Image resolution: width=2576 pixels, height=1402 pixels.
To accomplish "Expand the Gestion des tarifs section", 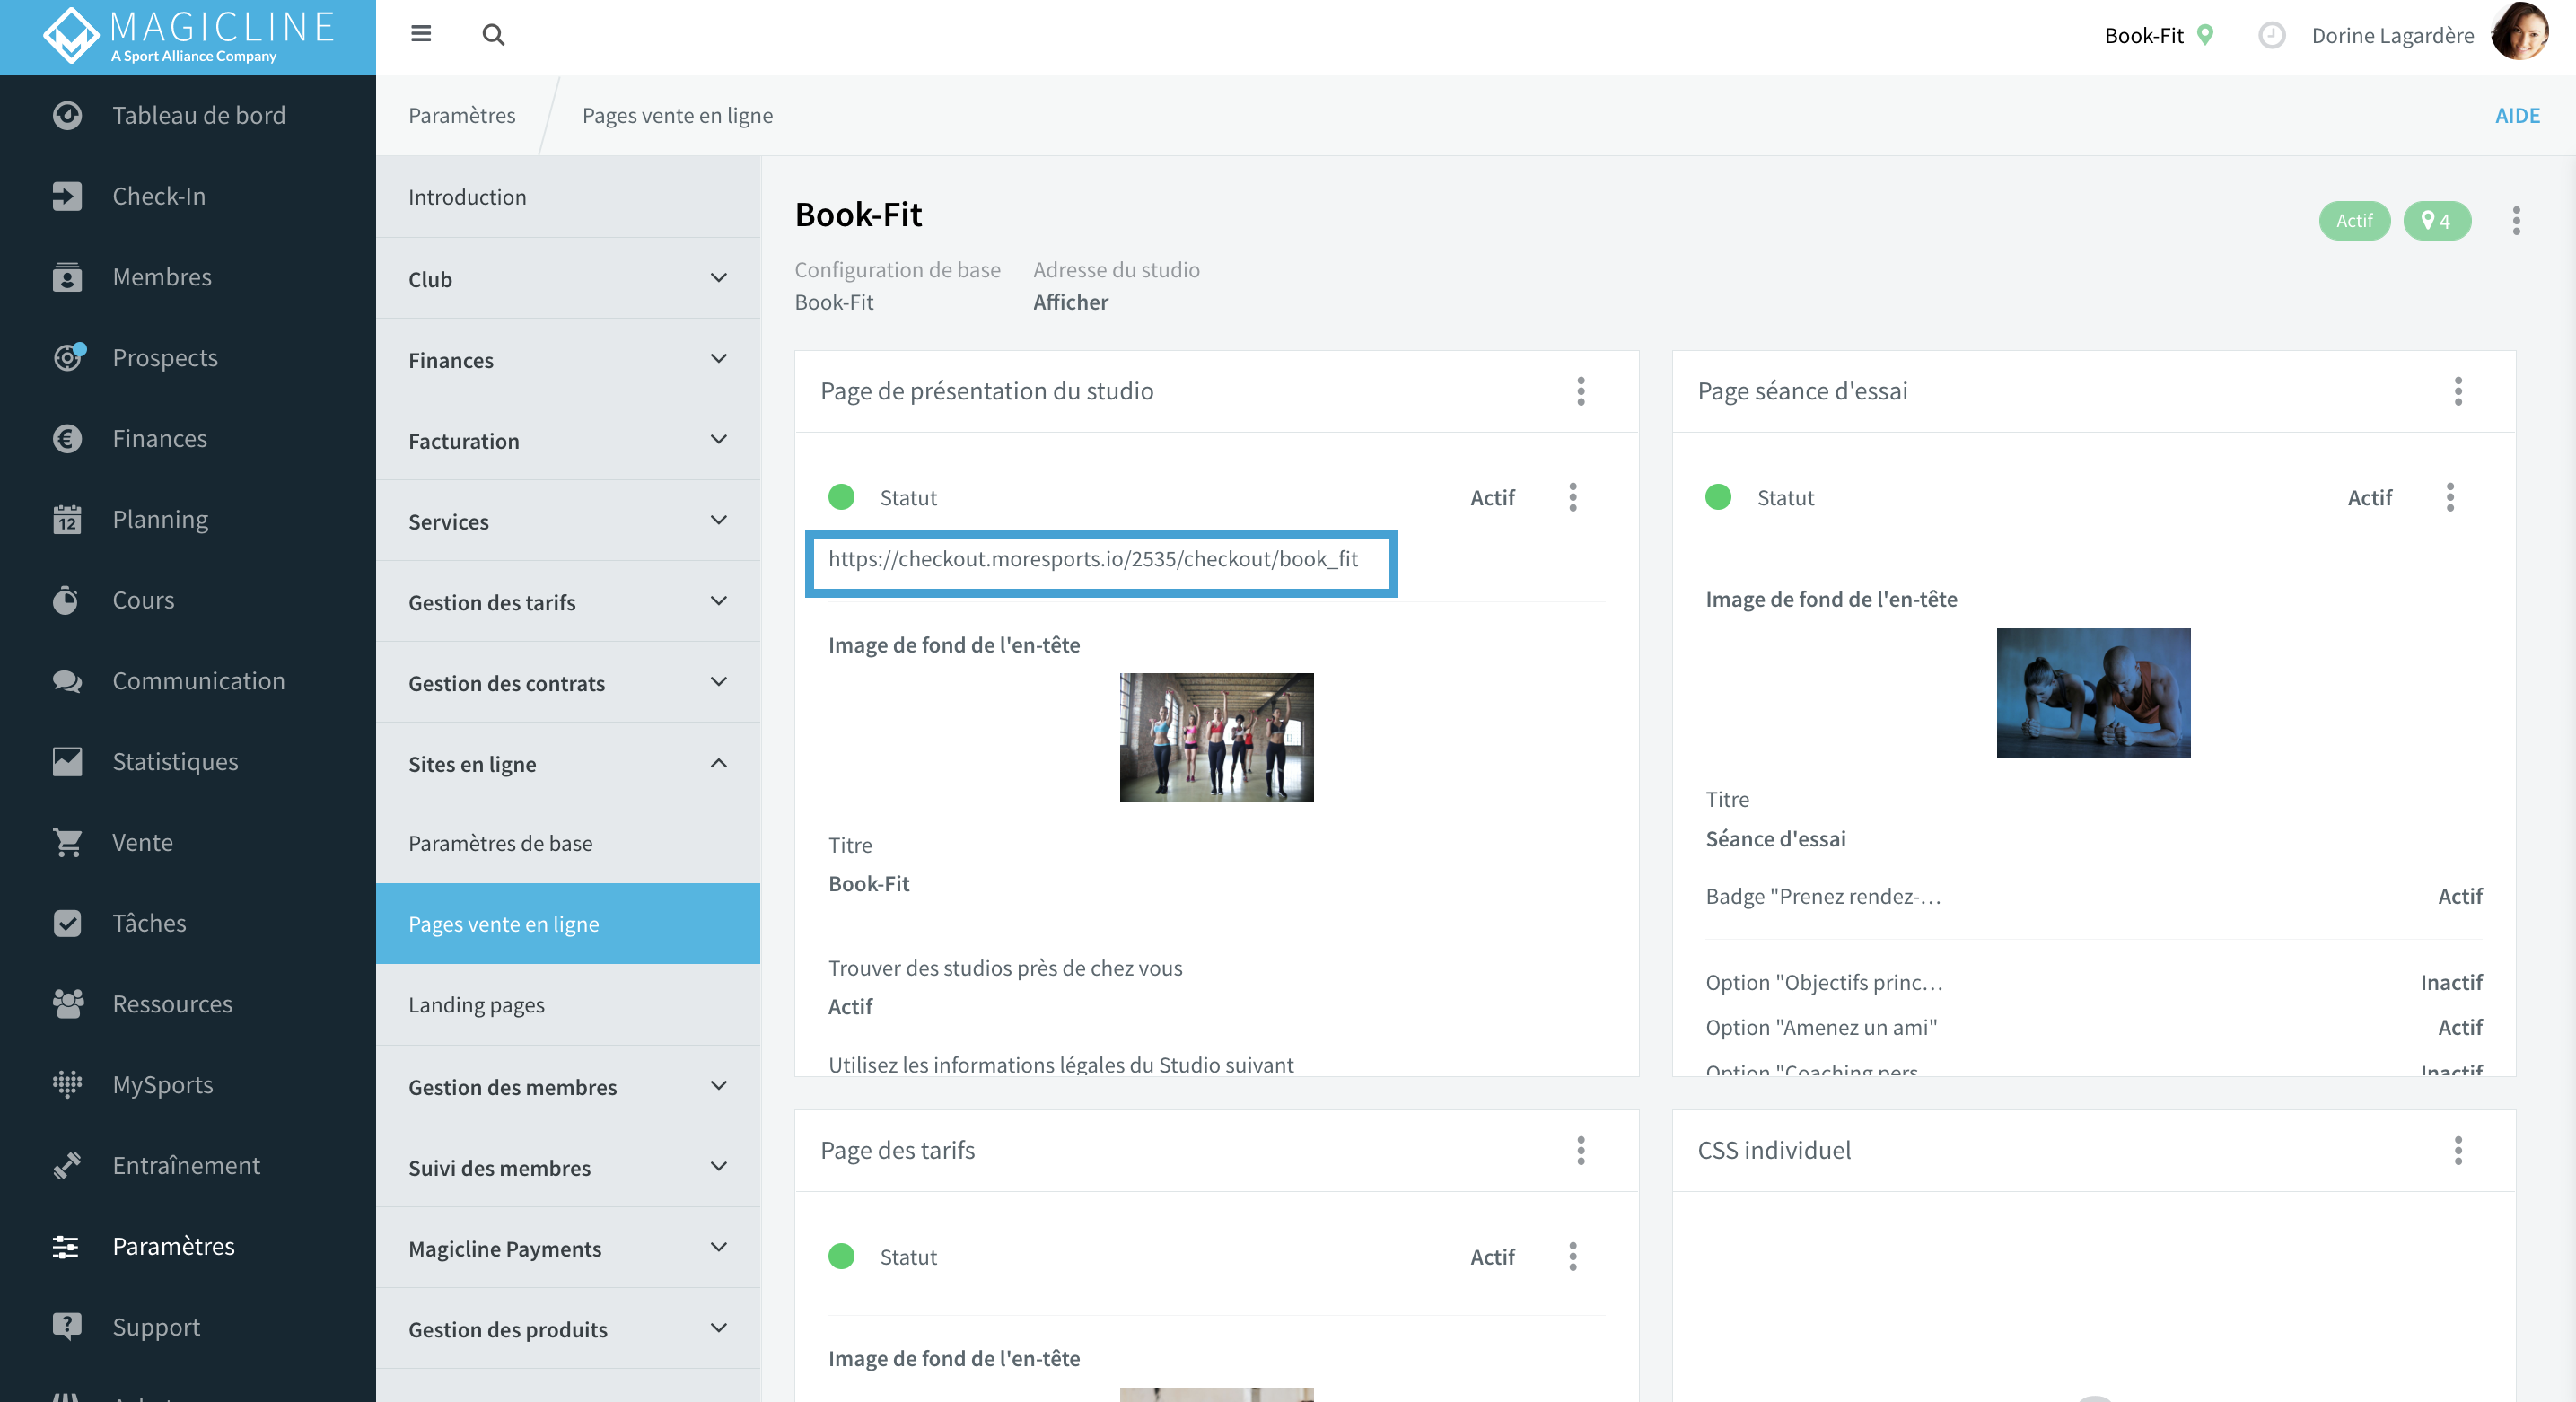I will click(568, 602).
